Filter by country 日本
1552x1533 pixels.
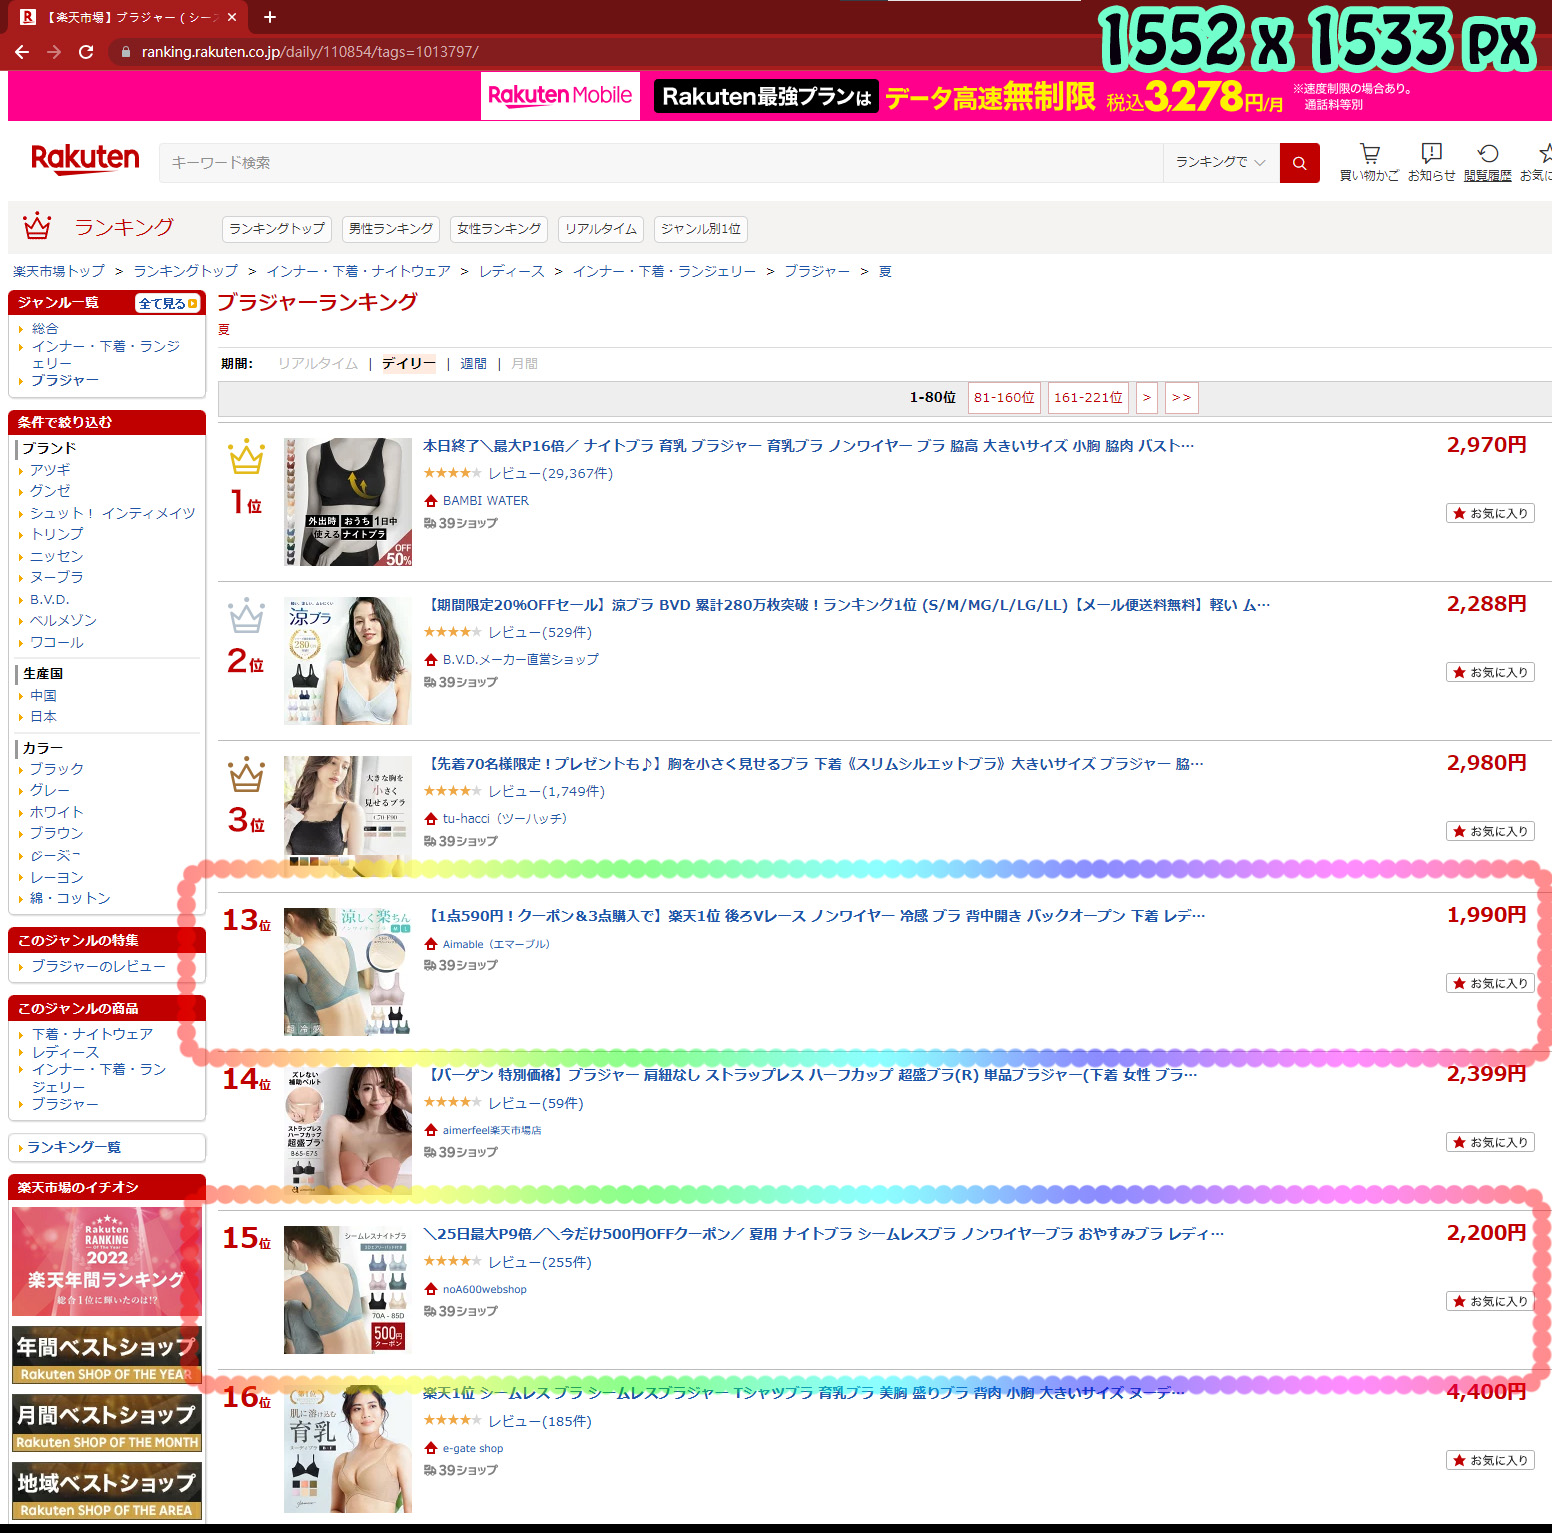pos(43,717)
